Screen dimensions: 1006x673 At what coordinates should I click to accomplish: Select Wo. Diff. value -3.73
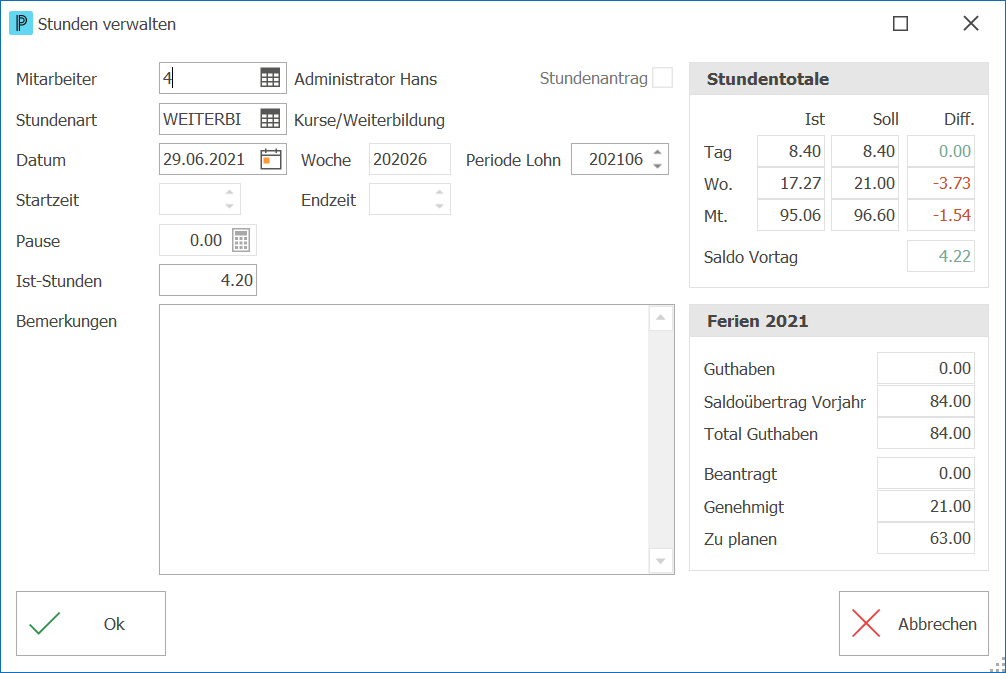pos(941,183)
